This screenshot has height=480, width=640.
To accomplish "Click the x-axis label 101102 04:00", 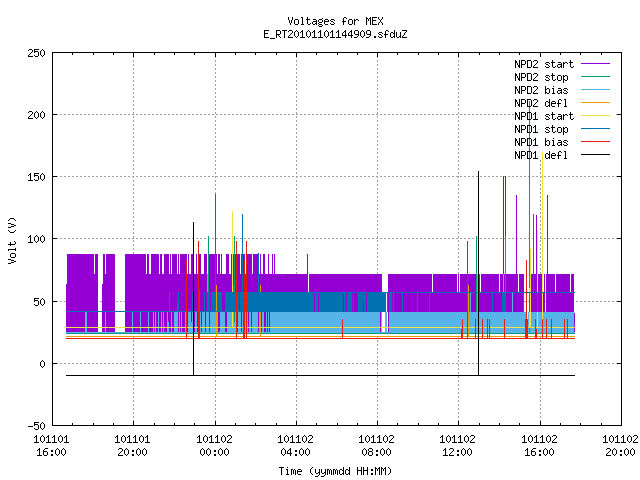I will (295, 446).
